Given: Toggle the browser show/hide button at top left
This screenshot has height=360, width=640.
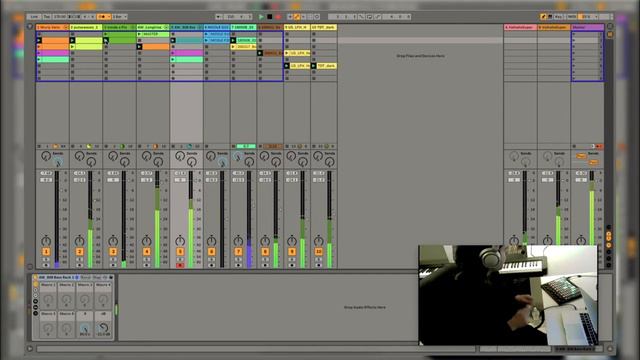Looking at the screenshot, I should coord(29,27).
